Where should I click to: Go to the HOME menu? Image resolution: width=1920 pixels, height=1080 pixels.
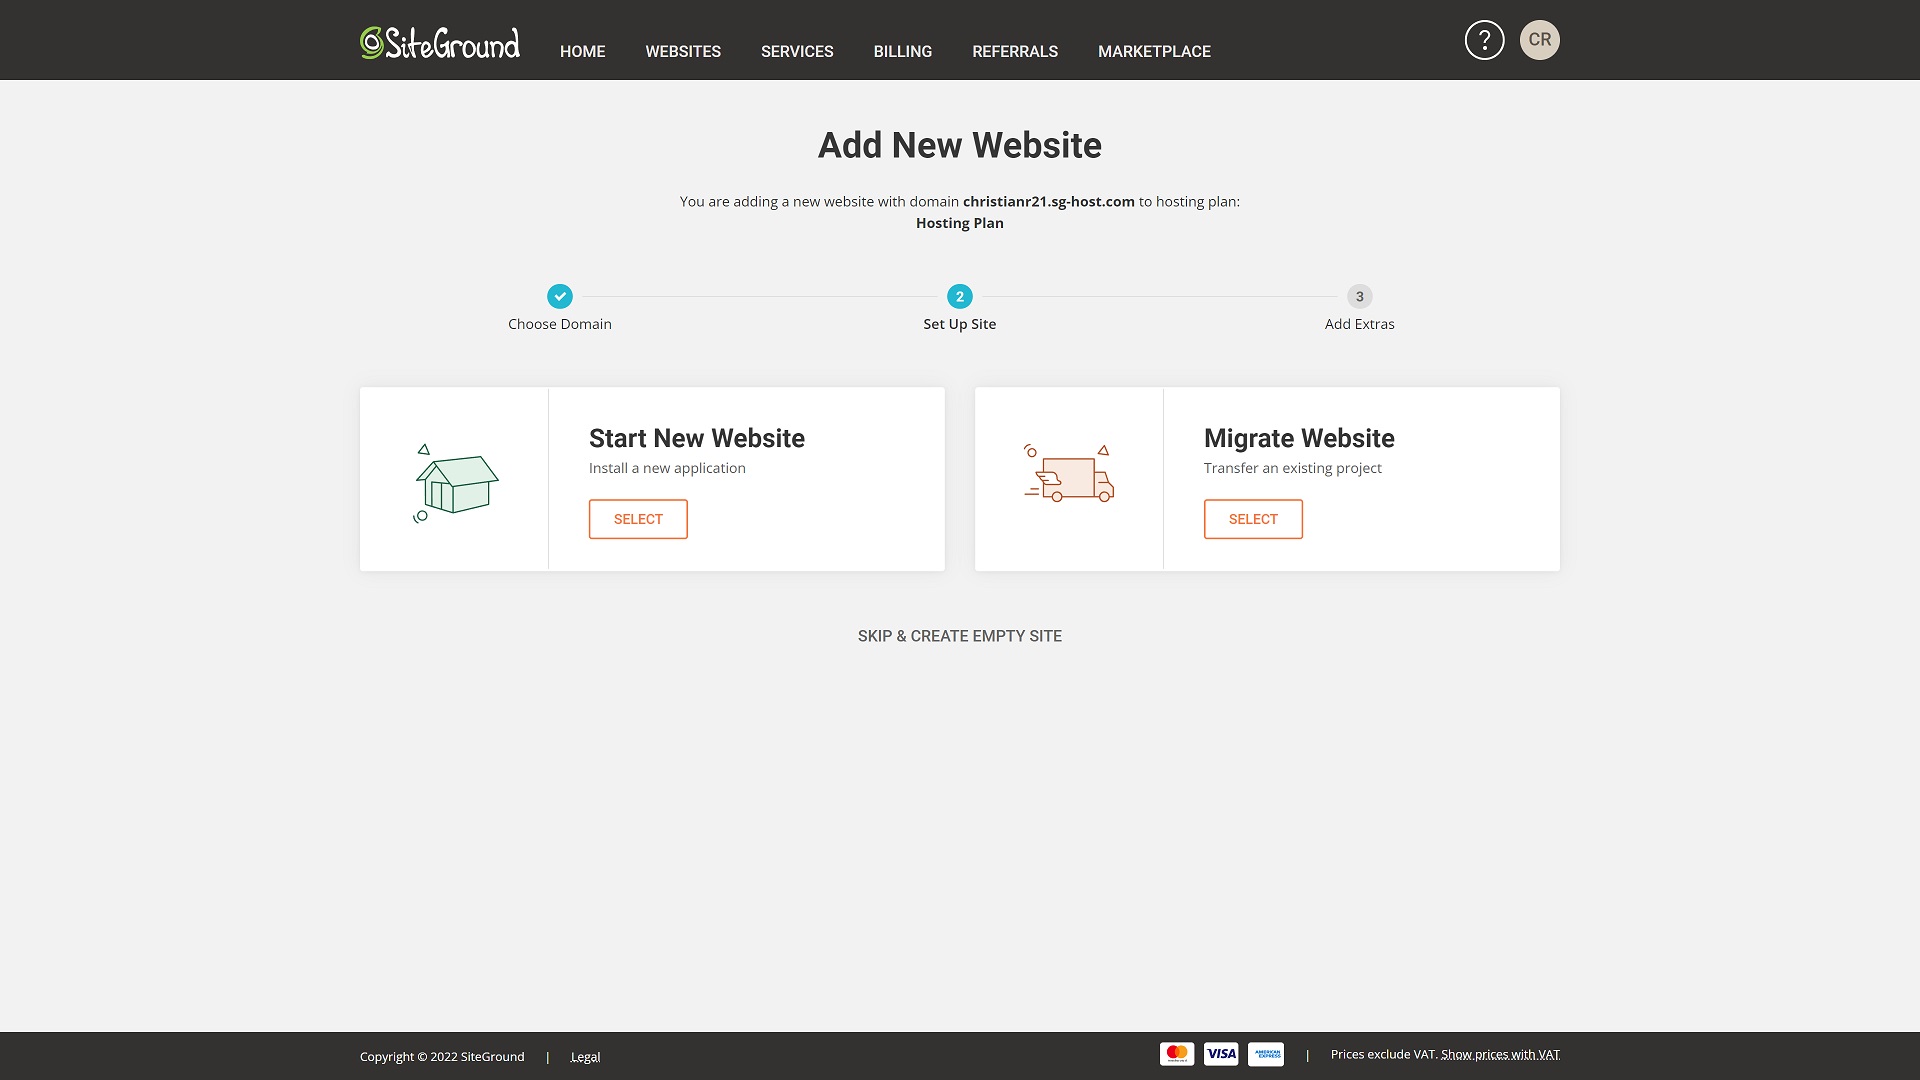tap(582, 51)
